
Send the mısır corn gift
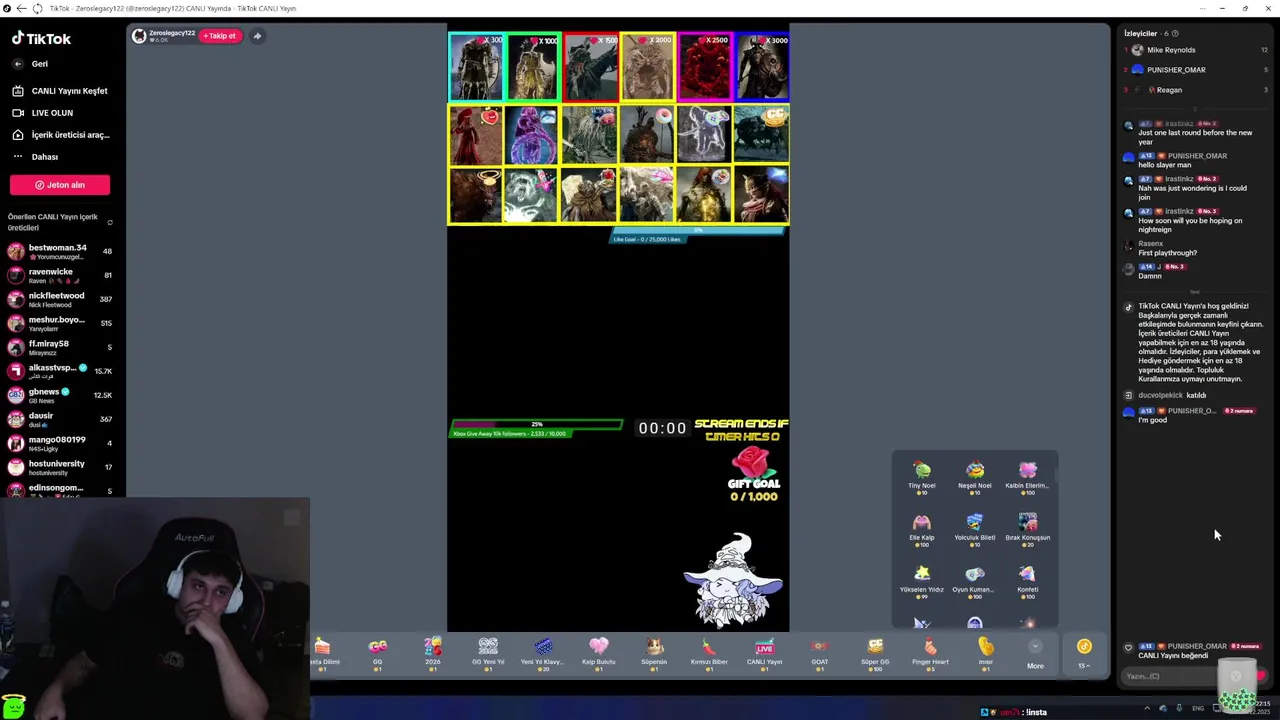[985, 653]
